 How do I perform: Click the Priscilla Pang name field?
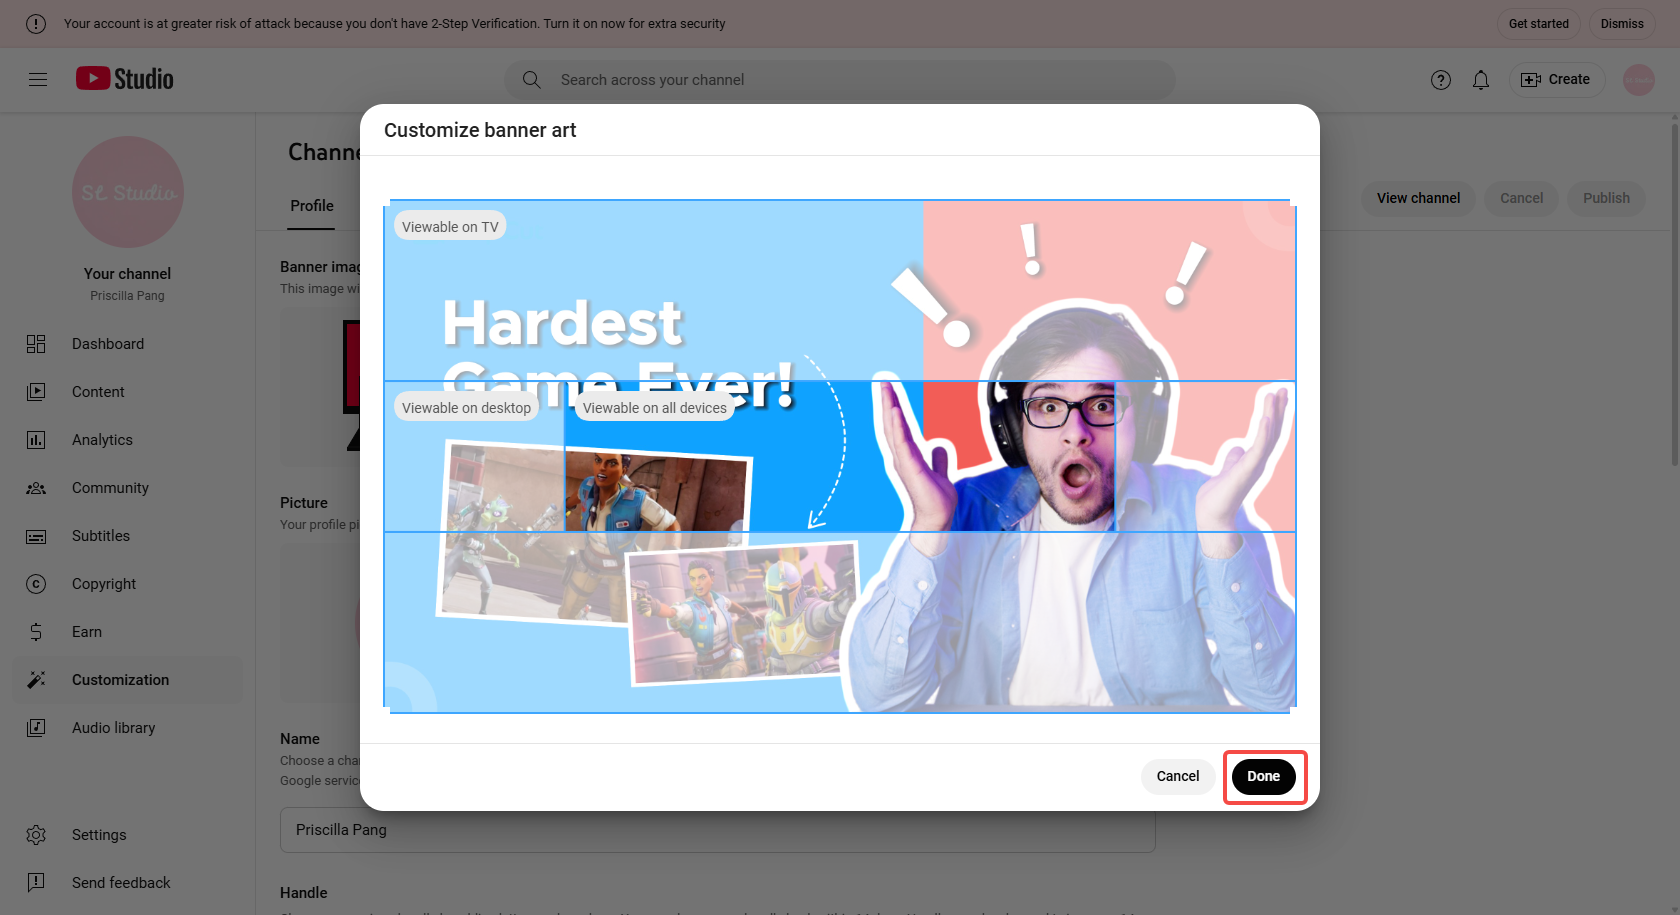click(718, 829)
